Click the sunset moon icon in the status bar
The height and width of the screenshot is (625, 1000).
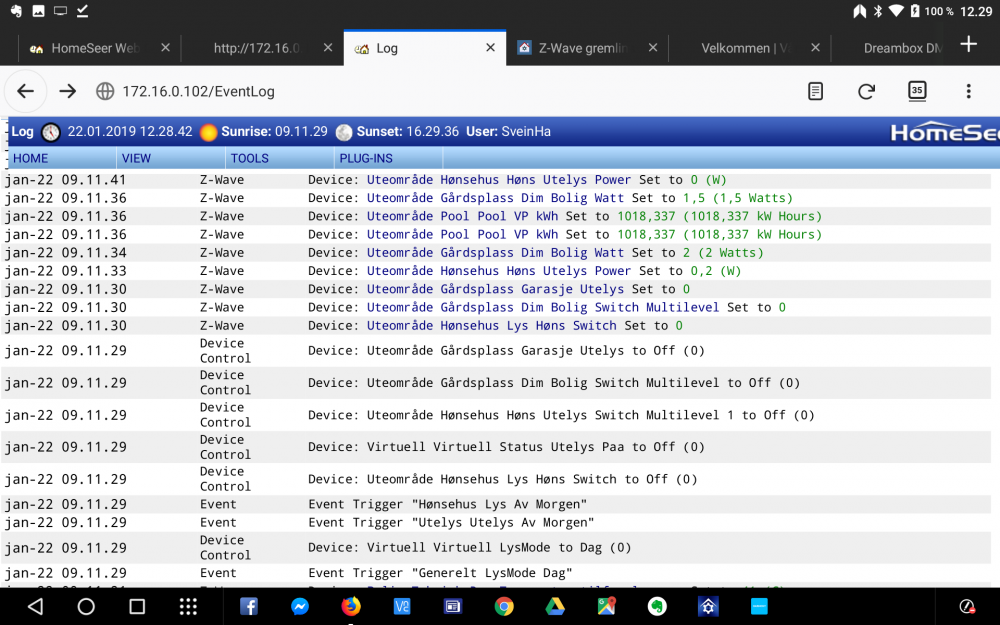tap(344, 131)
